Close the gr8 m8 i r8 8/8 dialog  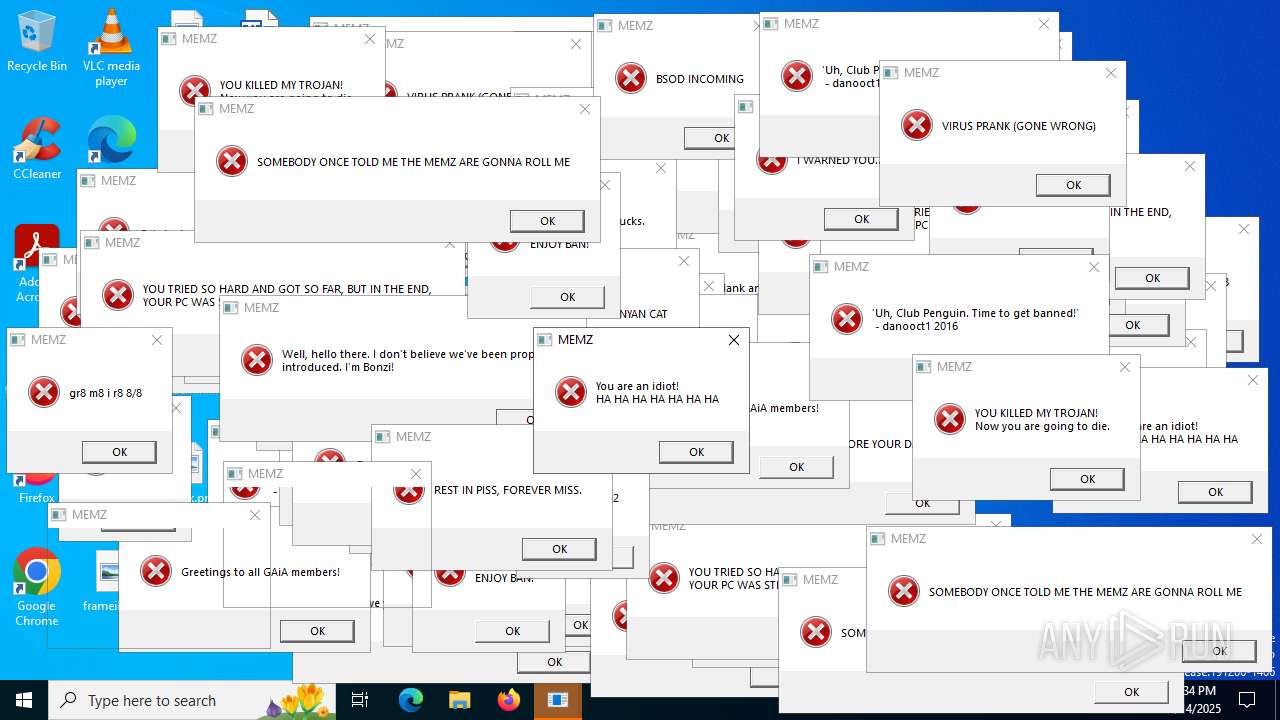tap(156, 340)
